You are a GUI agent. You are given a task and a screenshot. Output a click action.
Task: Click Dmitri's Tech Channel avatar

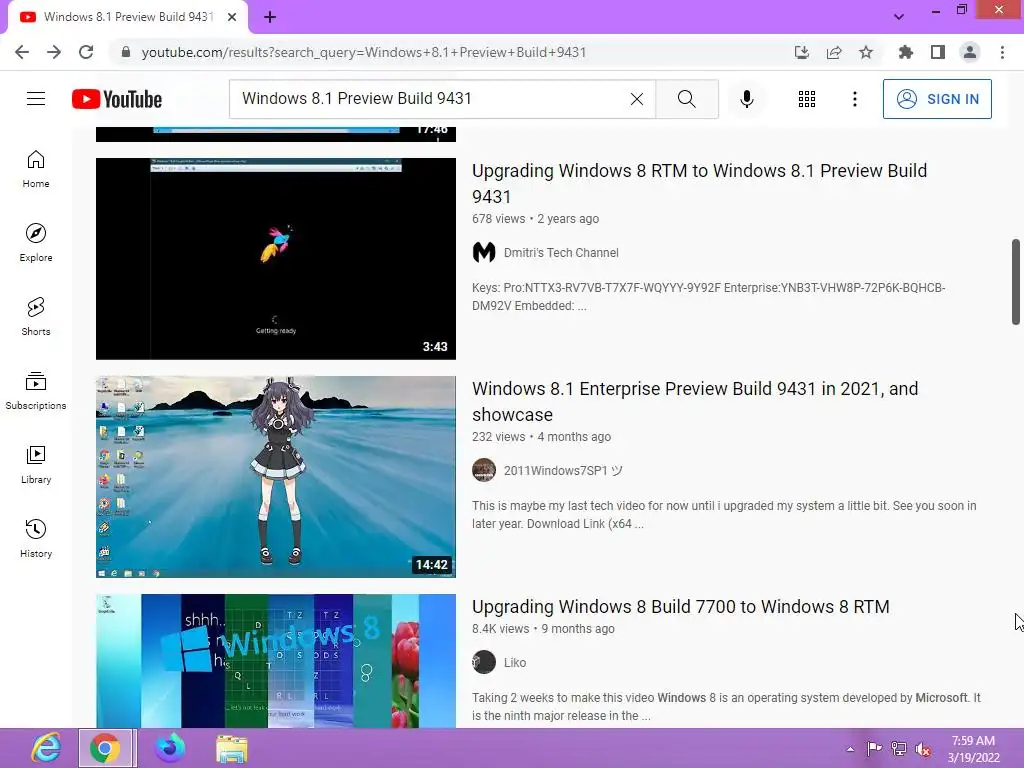coord(484,252)
